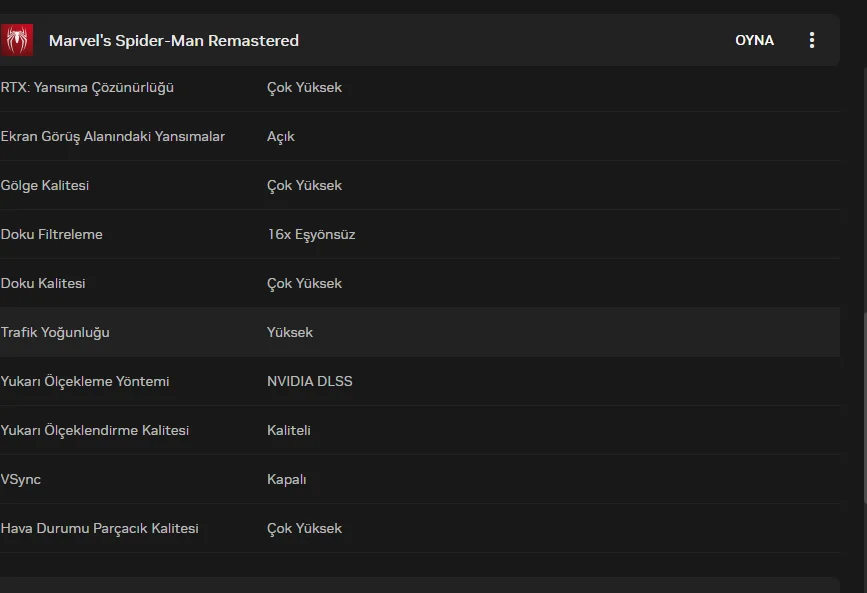Click the 16x Eşyönsüz filtering value
Screen dimensions: 867x593
[x=311, y=234]
